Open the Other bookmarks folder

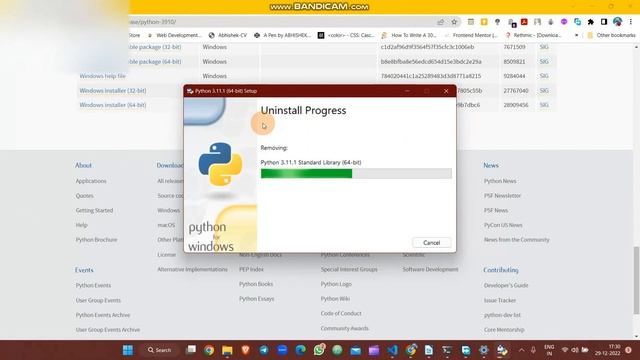611,36
